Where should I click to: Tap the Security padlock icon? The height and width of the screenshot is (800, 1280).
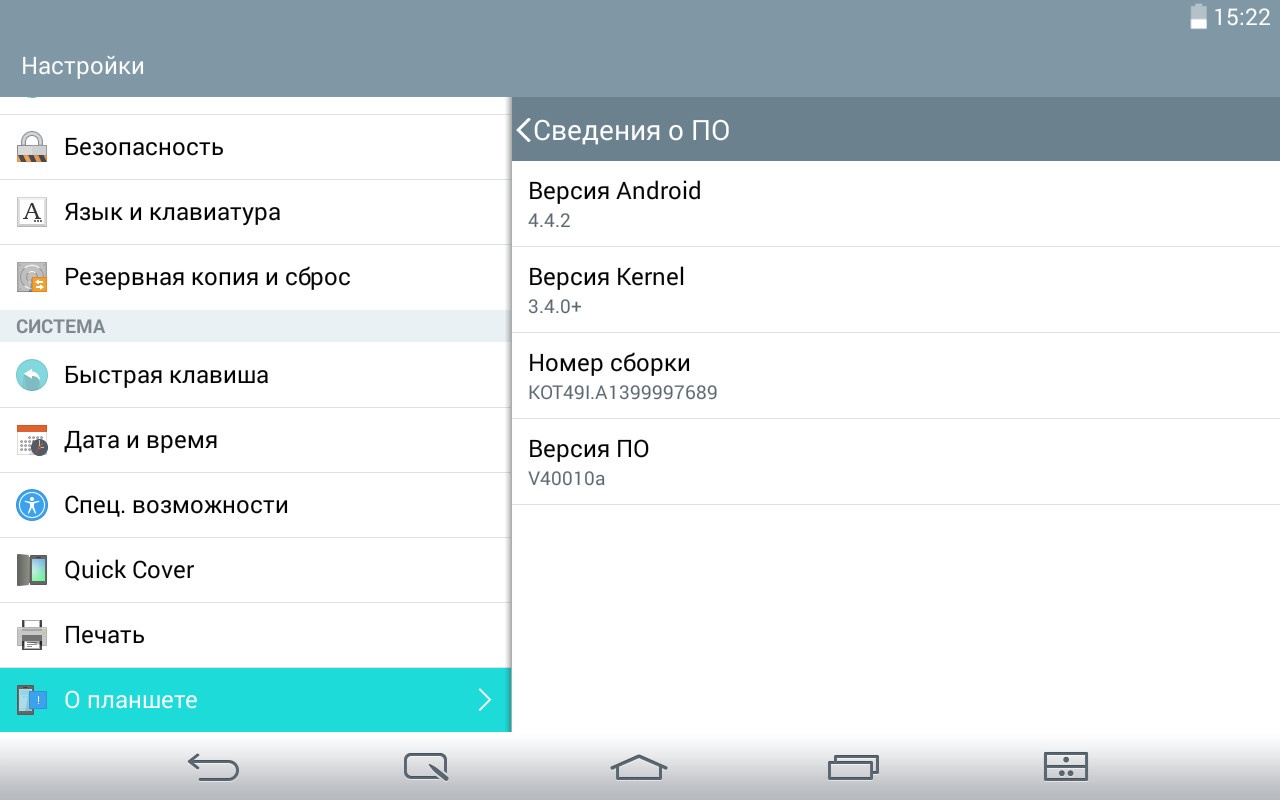(x=32, y=147)
